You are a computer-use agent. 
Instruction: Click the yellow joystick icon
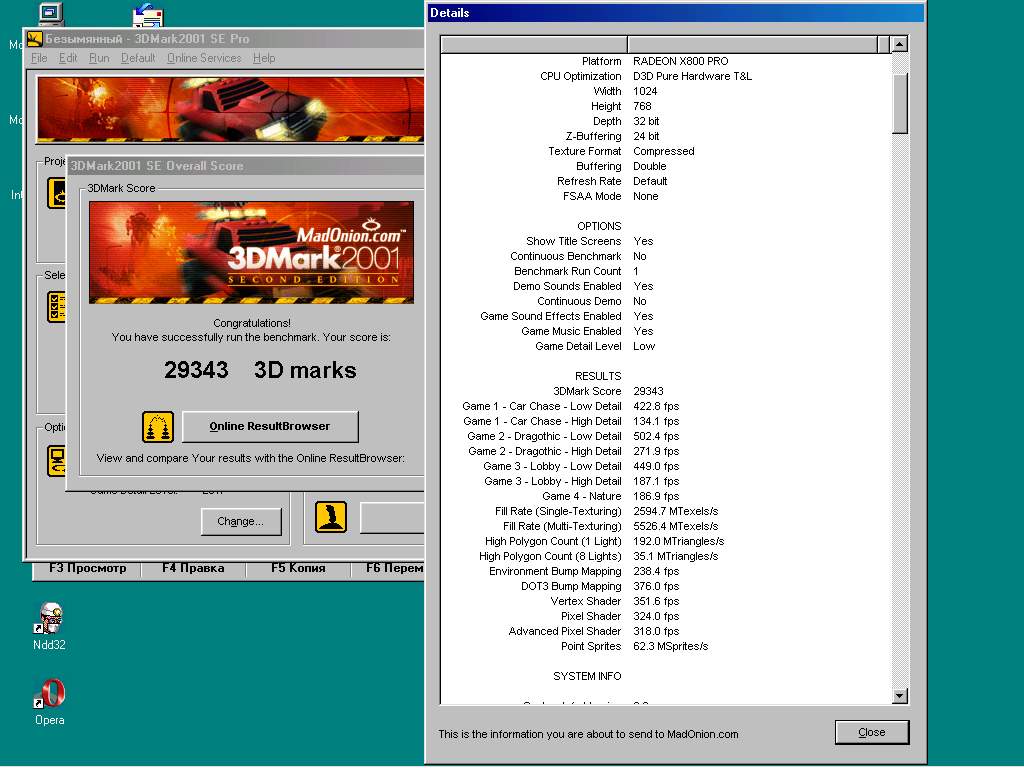coord(331,517)
